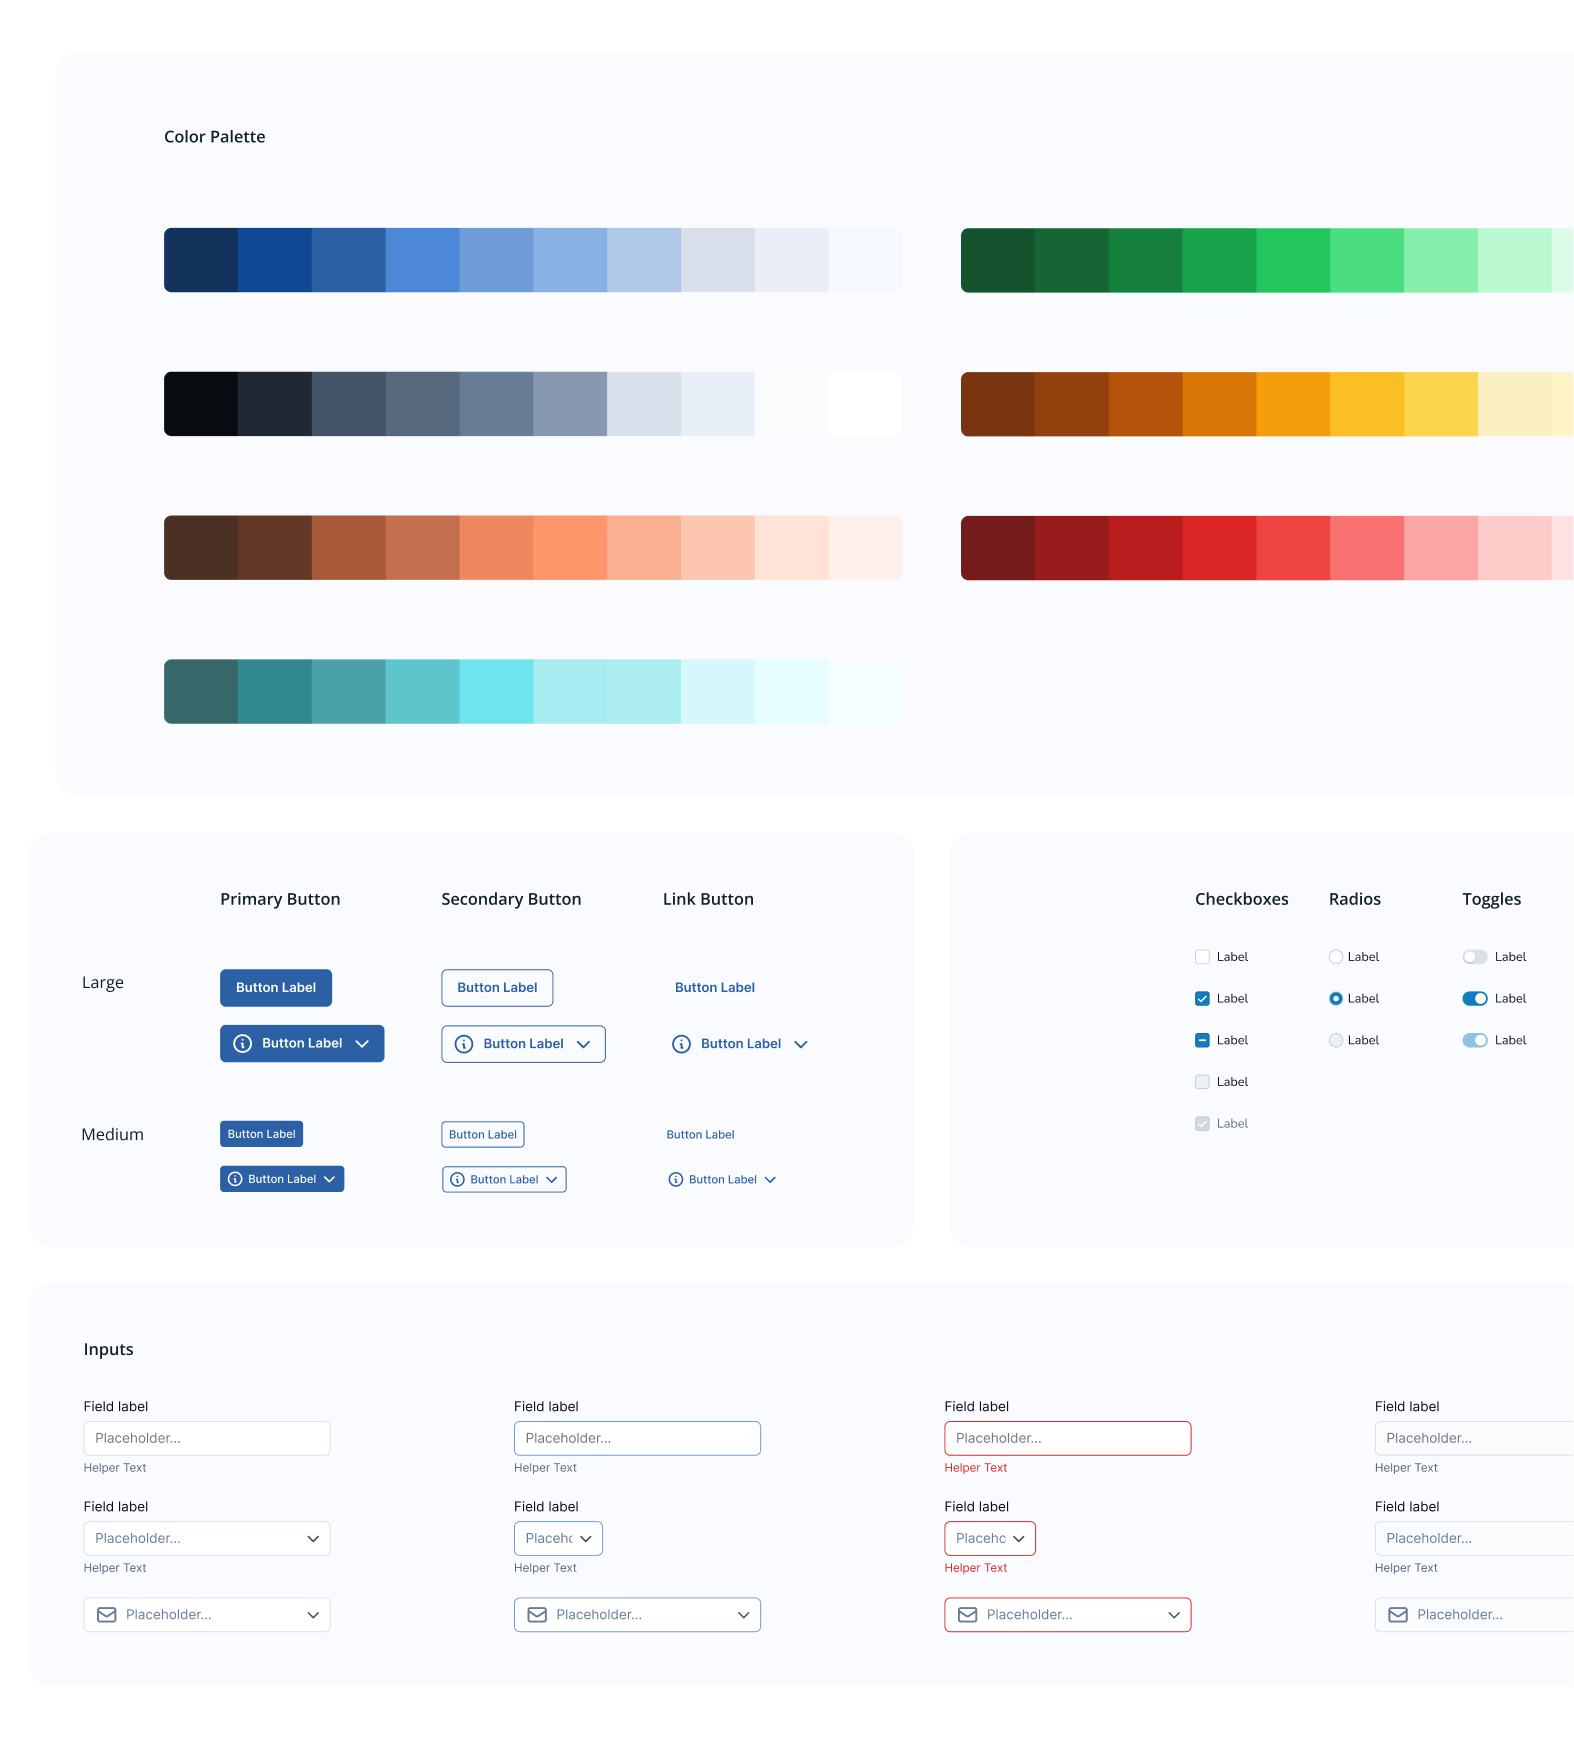Click large secondary Button Label without icon
The image size is (1574, 1747).
(x=497, y=988)
